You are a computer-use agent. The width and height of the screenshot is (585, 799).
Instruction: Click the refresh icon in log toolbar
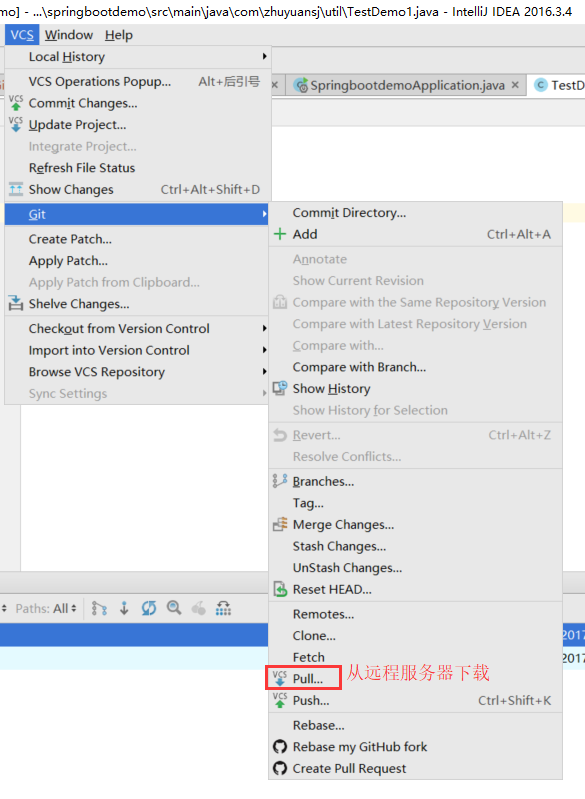[x=149, y=608]
